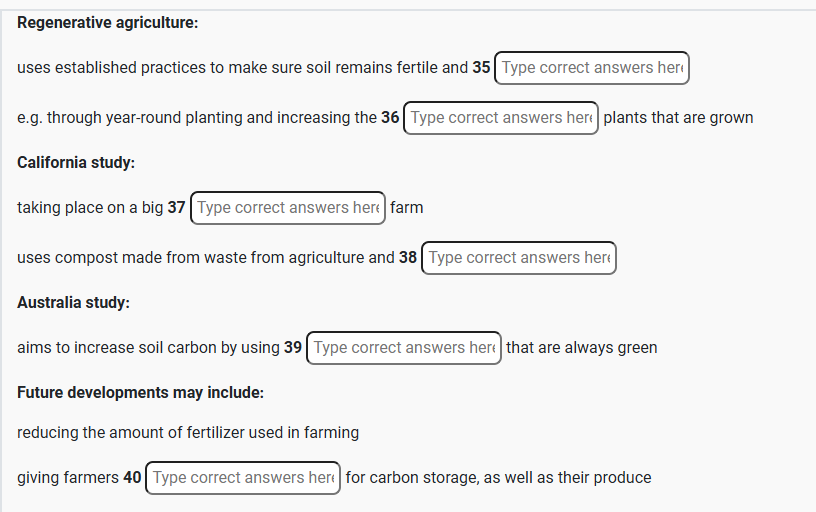This screenshot has width=816, height=512.
Task: Click the 'California study:' heading
Action: point(76,163)
